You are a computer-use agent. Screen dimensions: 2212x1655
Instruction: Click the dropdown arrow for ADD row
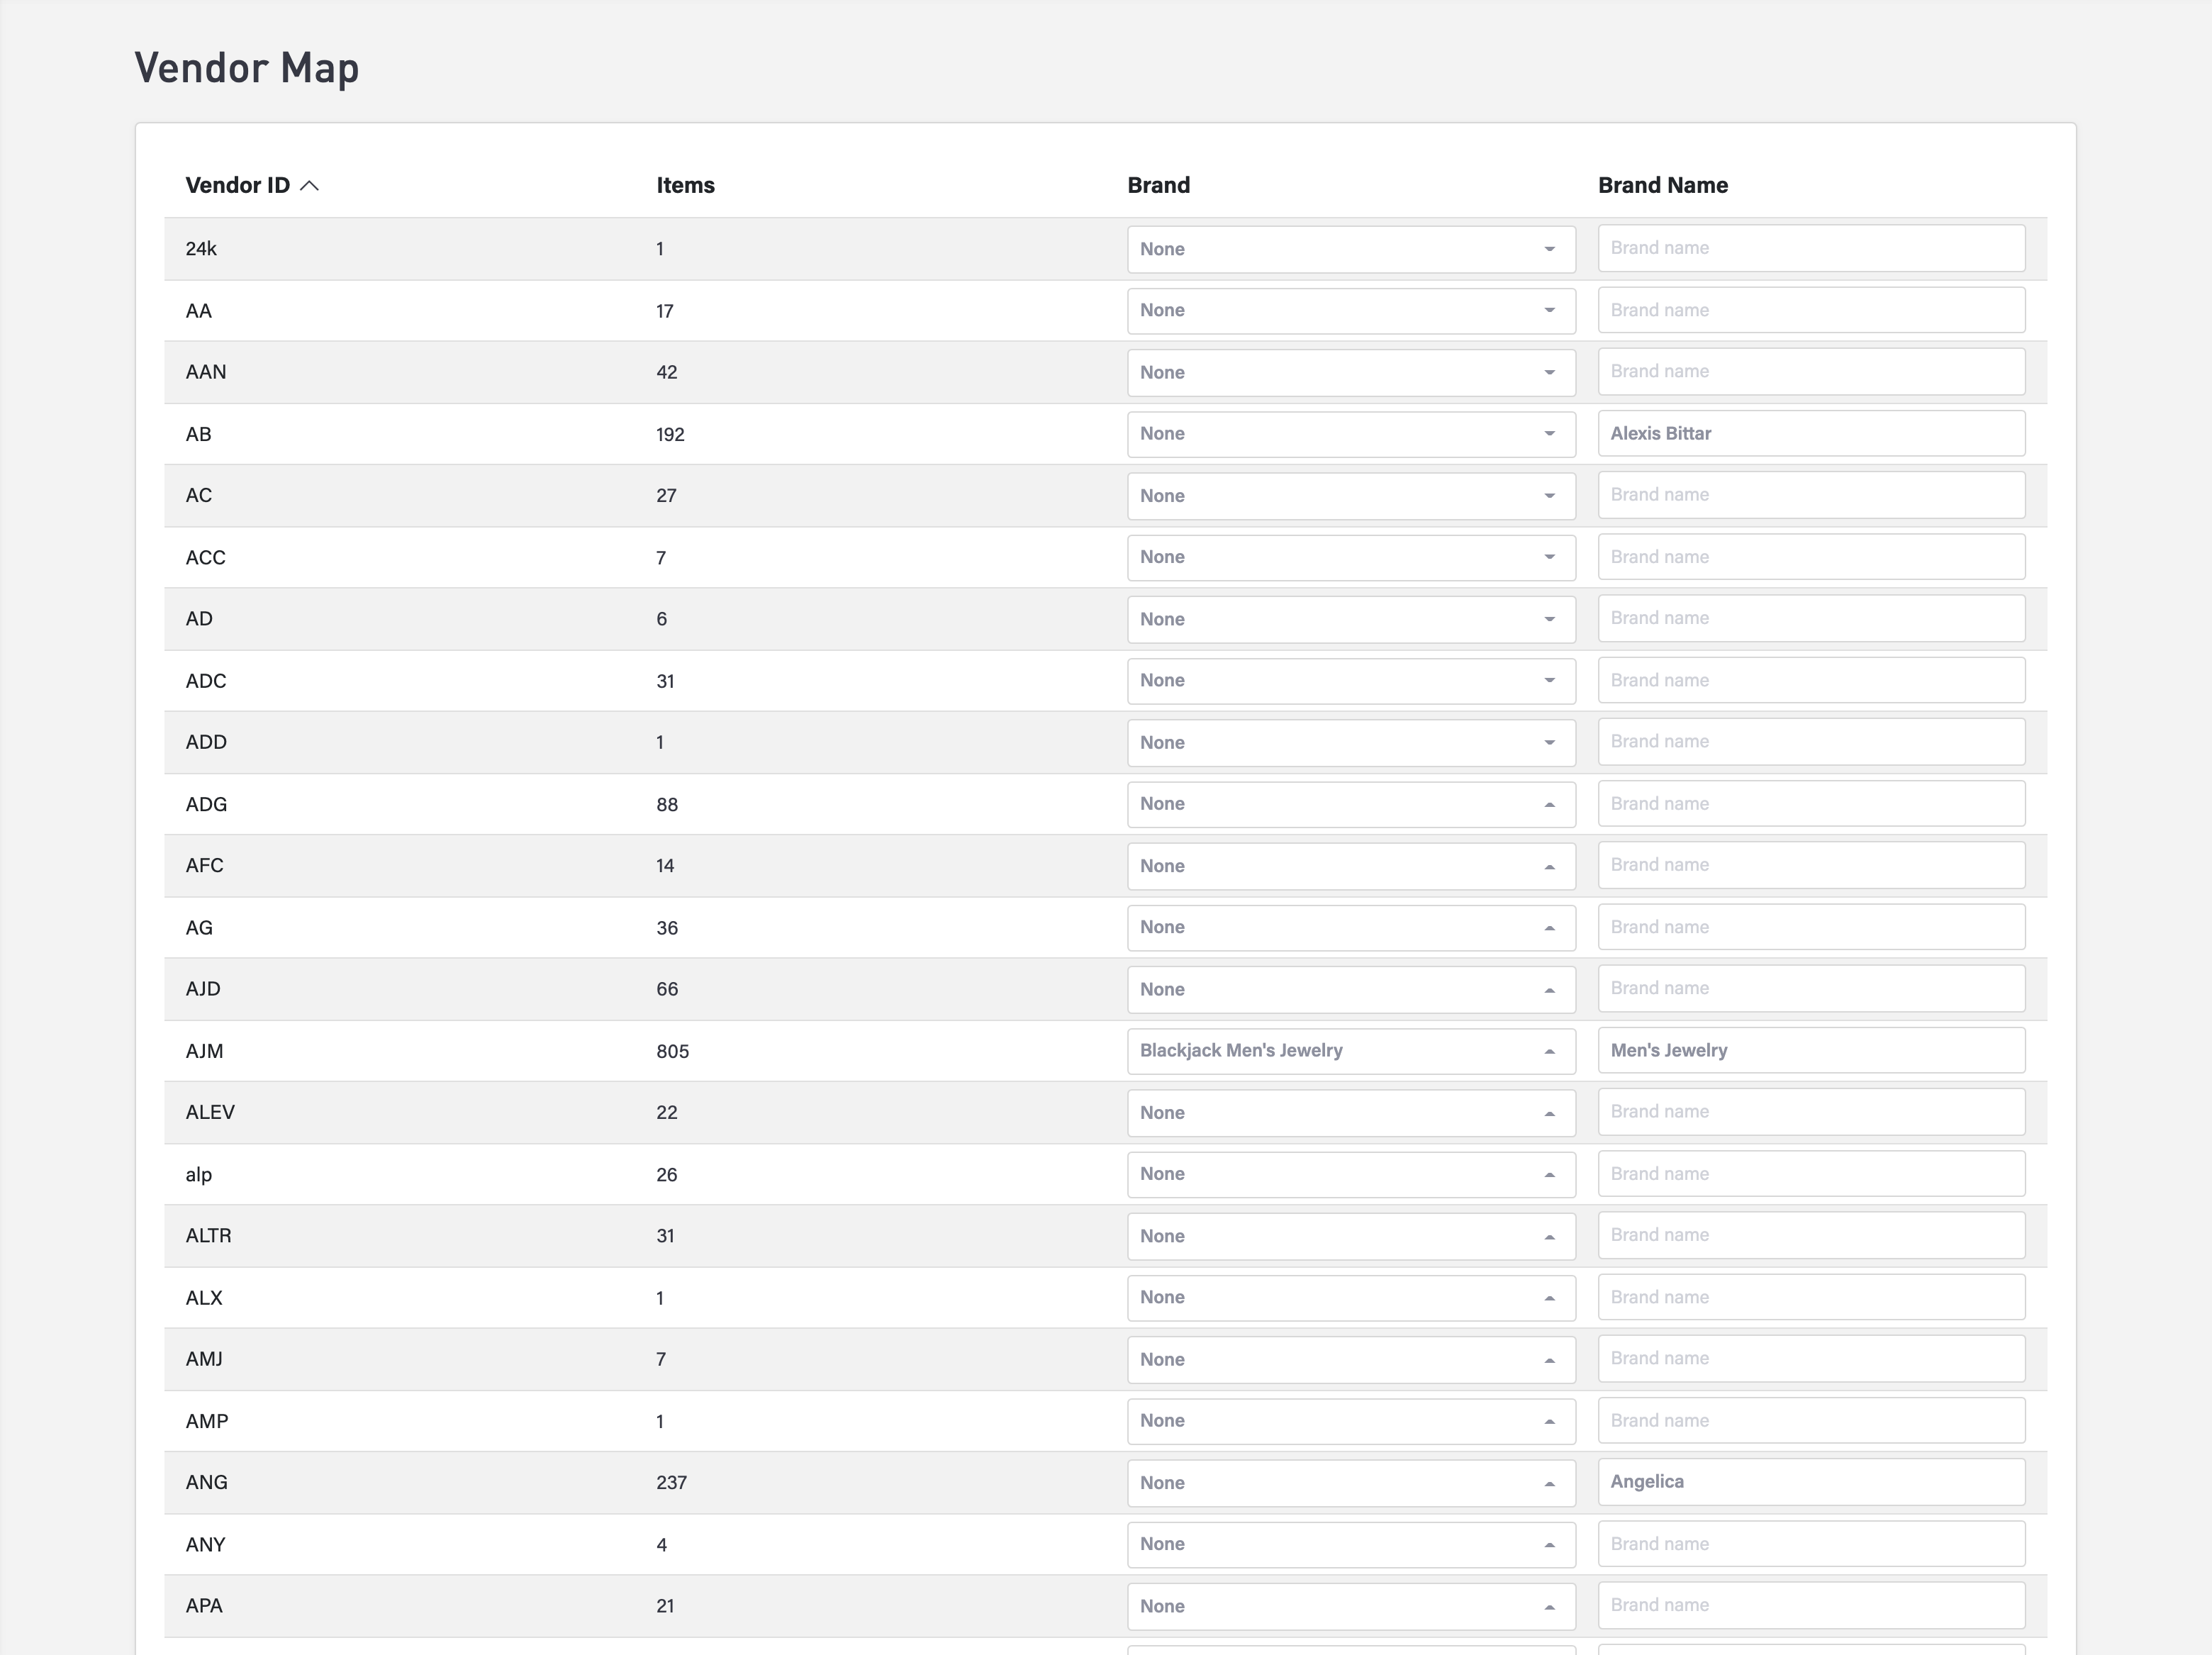pos(1549,743)
